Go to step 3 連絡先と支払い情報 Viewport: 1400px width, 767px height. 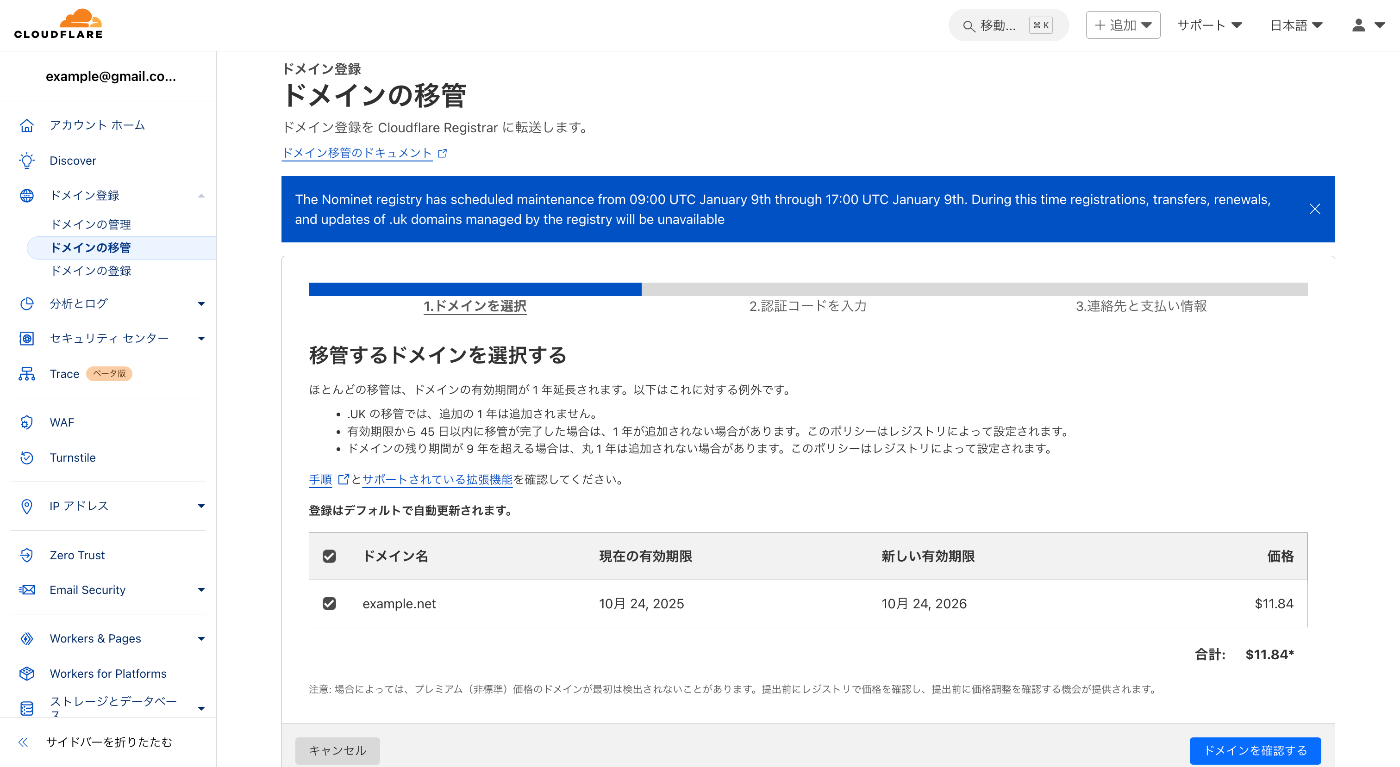(x=1141, y=306)
